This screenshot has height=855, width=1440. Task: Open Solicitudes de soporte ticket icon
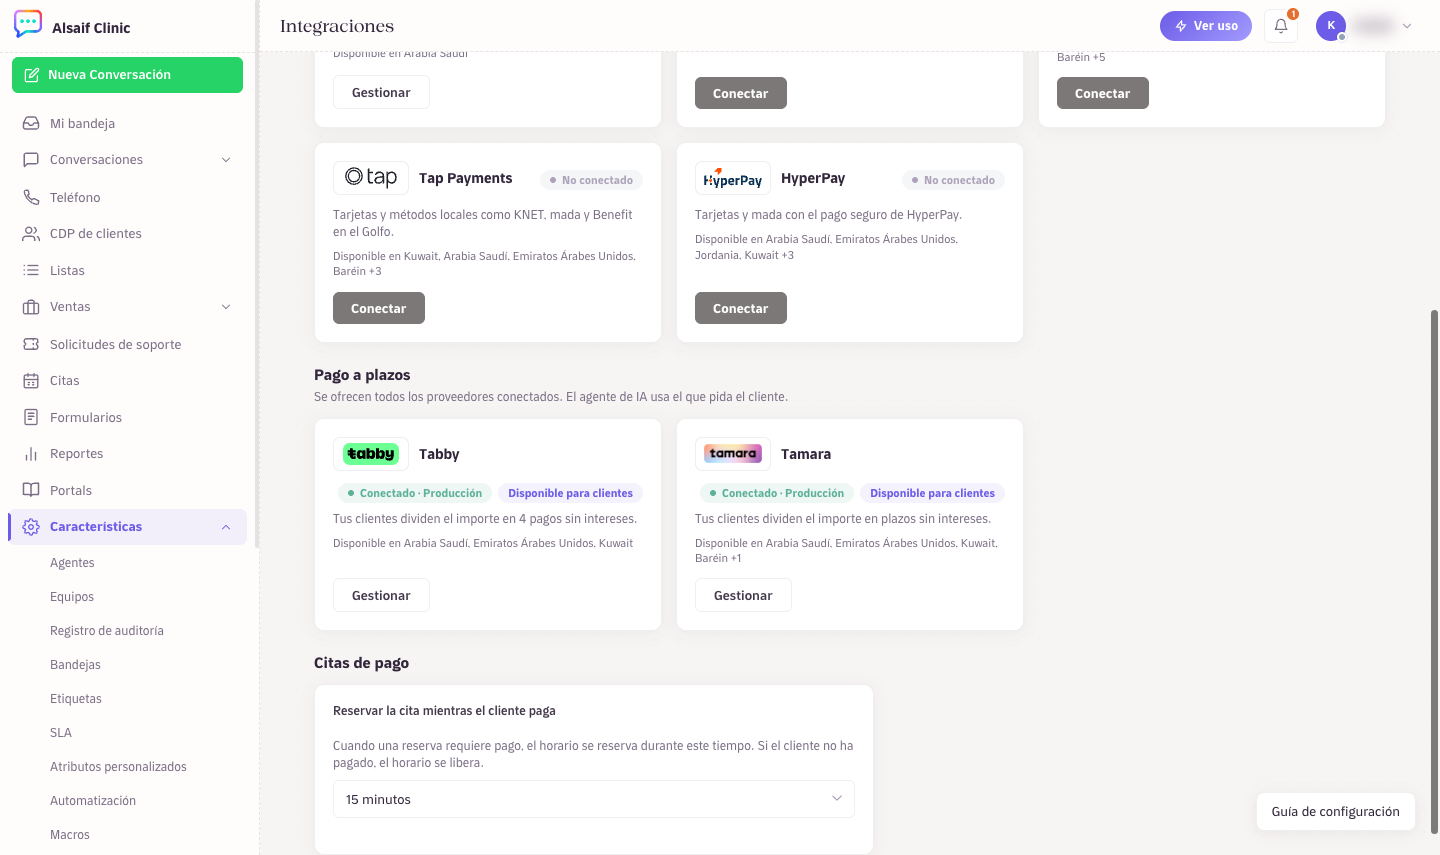pyautogui.click(x=31, y=344)
